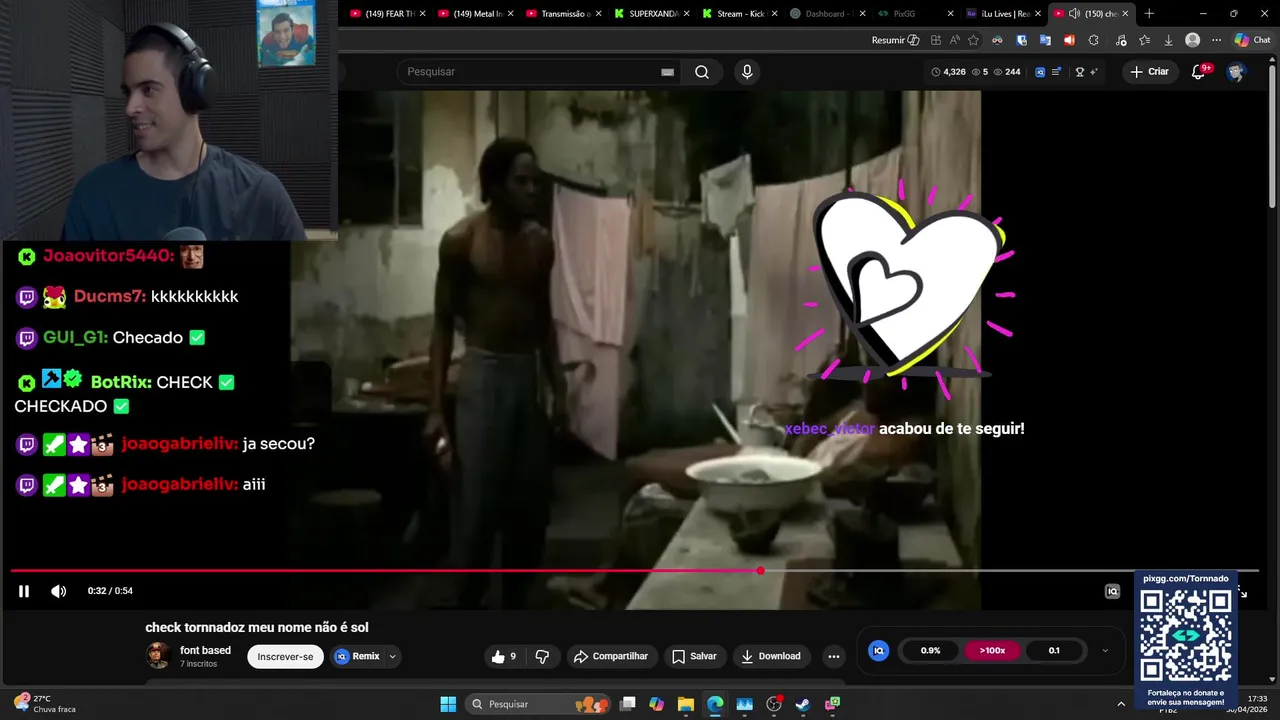The height and width of the screenshot is (720, 1280).
Task: Click the Compartilhar share button
Action: coord(610,656)
